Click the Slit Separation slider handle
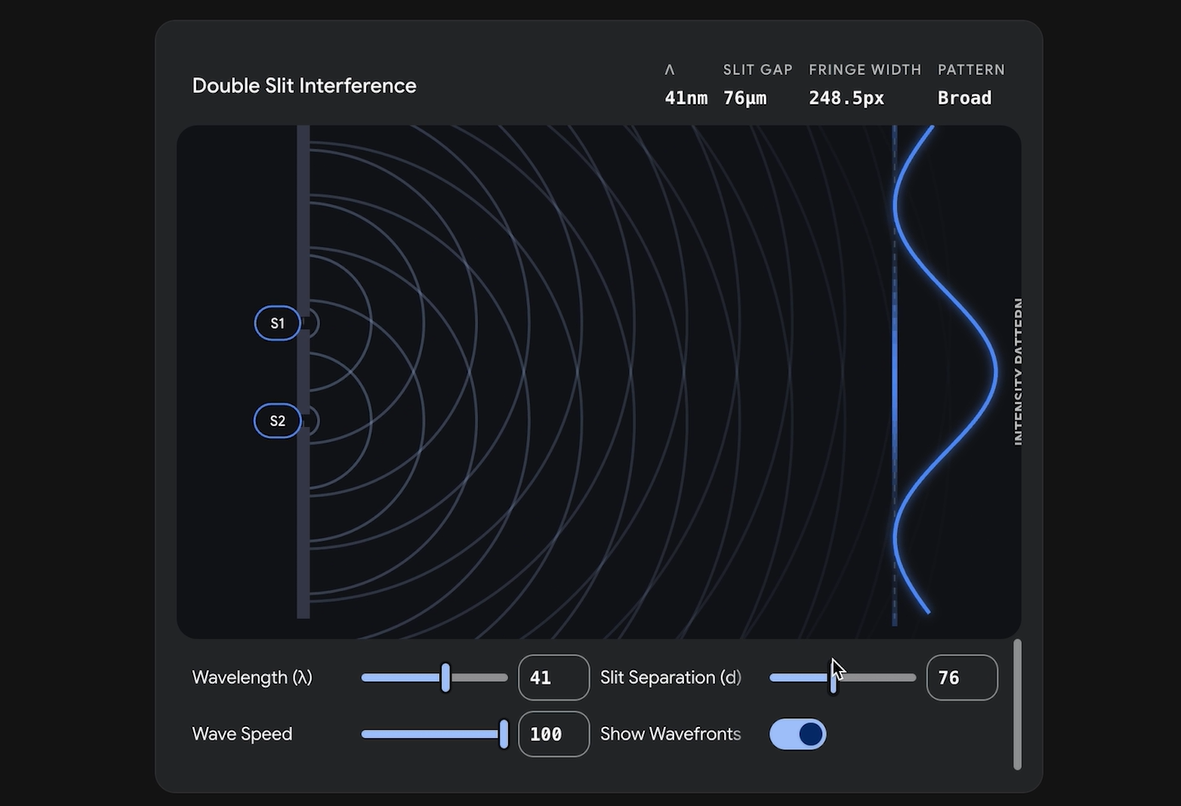1181x806 pixels. [x=833, y=677]
